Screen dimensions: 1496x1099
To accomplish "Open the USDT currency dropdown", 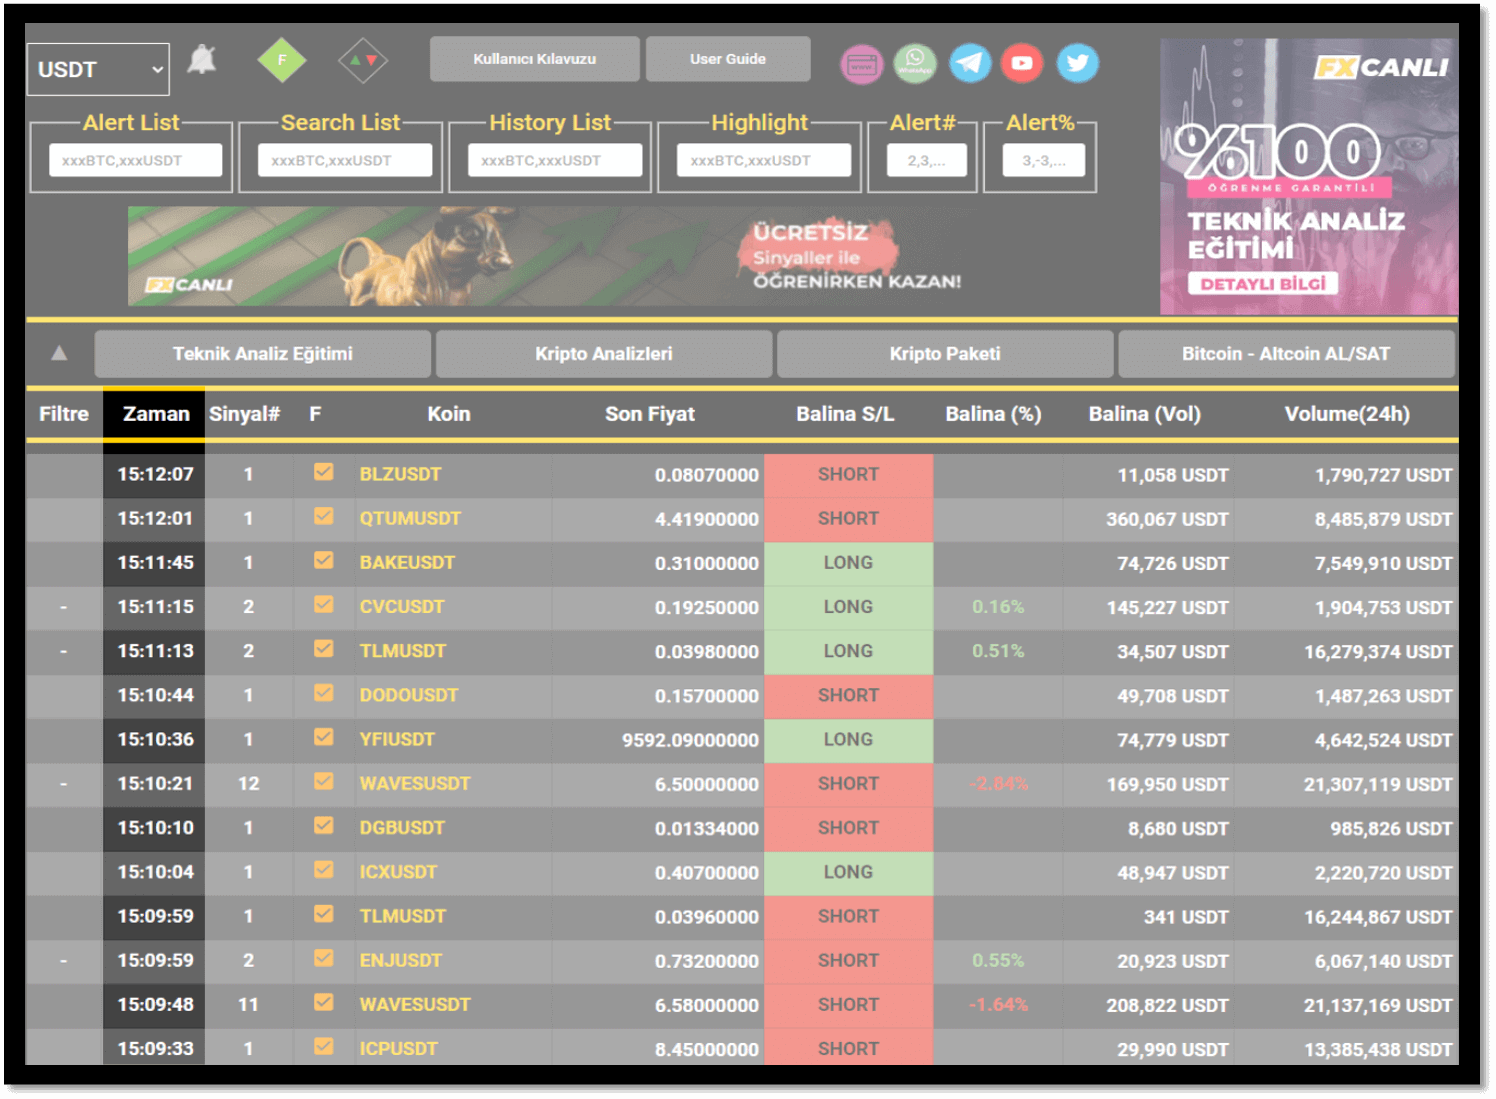I will click(x=98, y=69).
